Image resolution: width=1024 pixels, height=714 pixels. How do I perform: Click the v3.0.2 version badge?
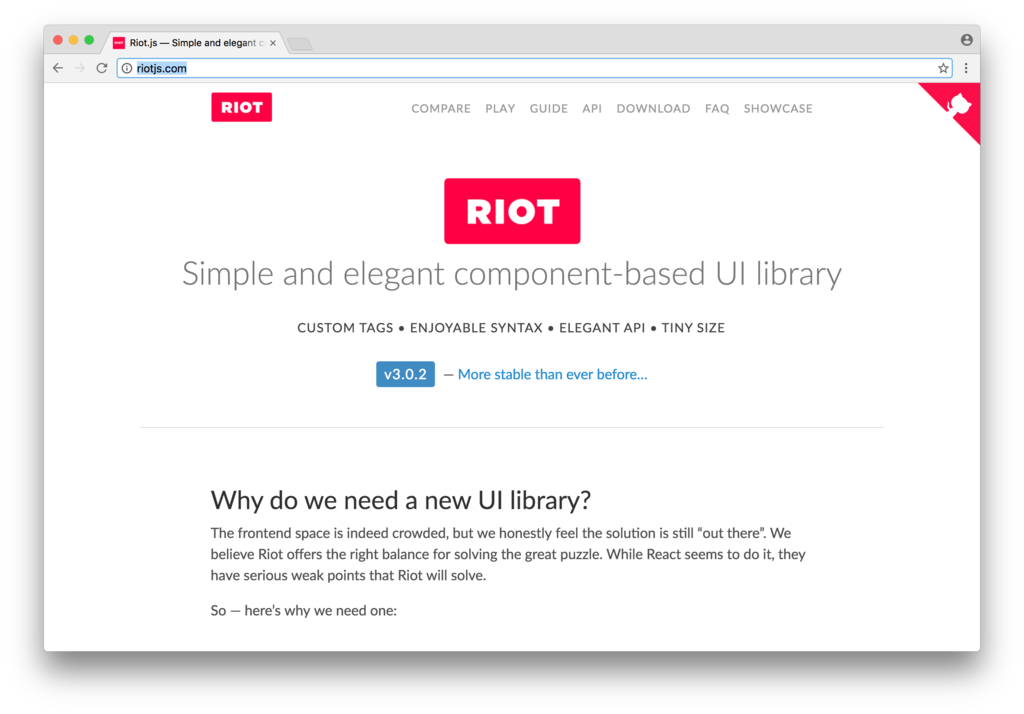pyautogui.click(x=405, y=374)
